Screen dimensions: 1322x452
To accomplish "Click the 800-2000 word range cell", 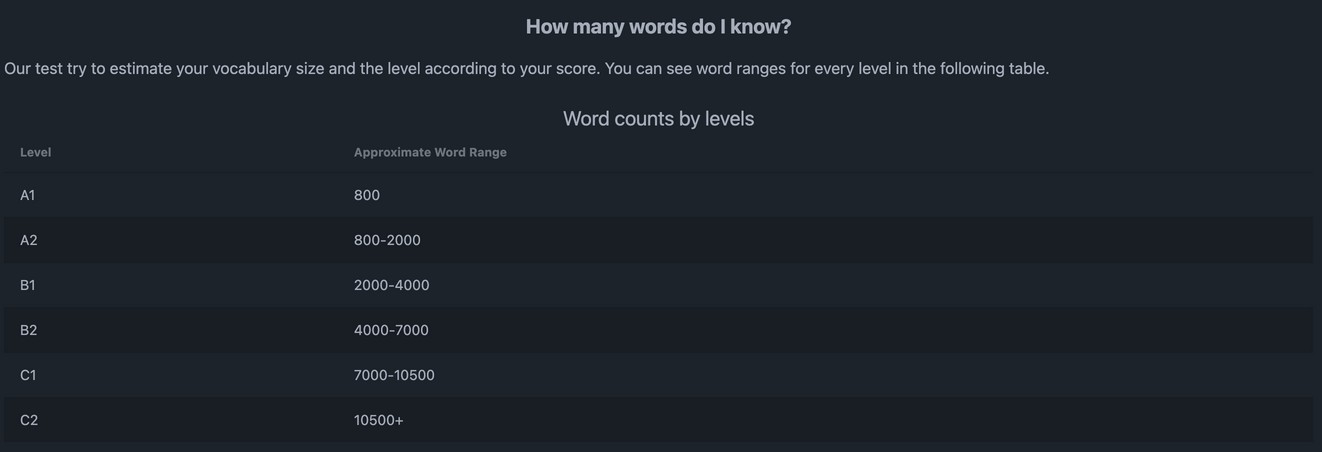I will click(387, 240).
